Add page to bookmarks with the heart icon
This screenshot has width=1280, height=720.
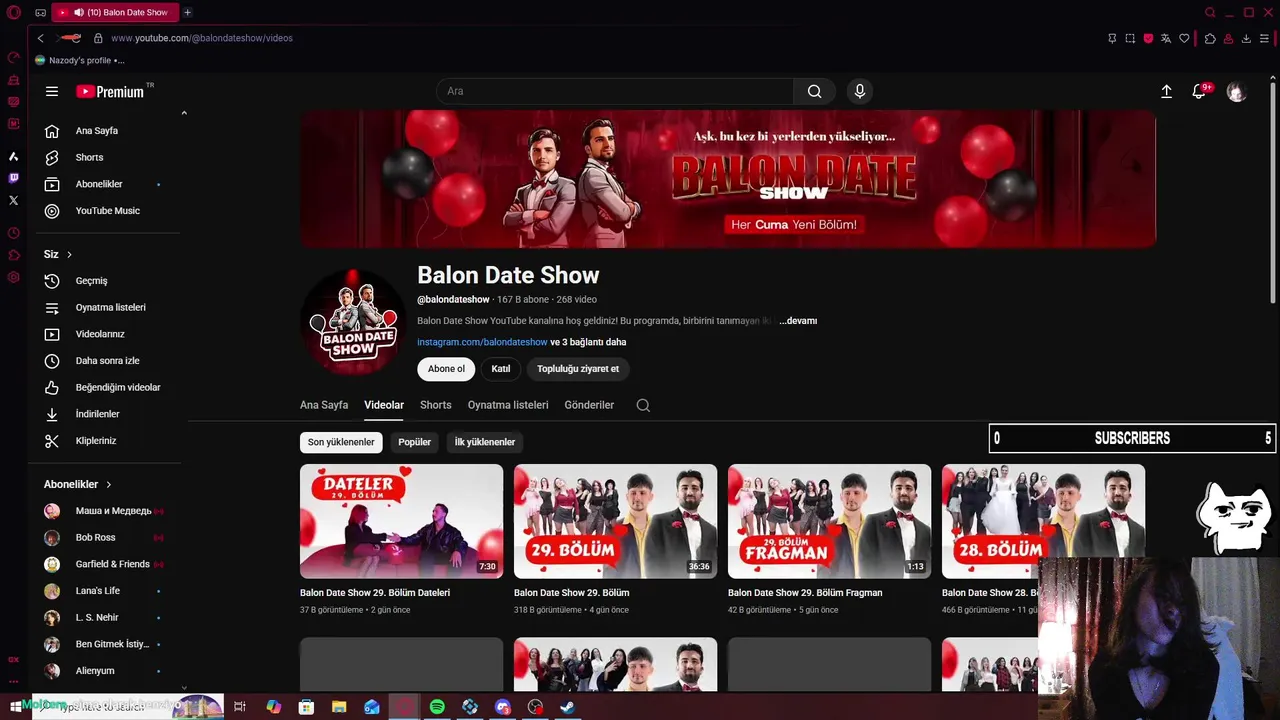click(1184, 38)
